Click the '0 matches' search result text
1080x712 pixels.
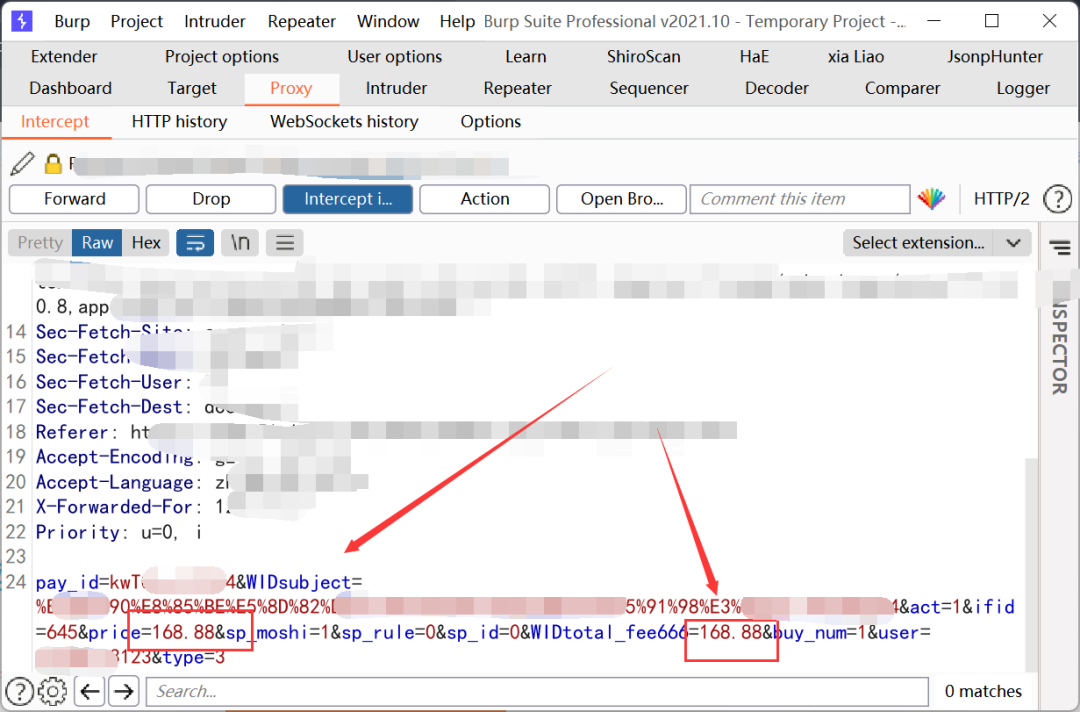pos(983,691)
